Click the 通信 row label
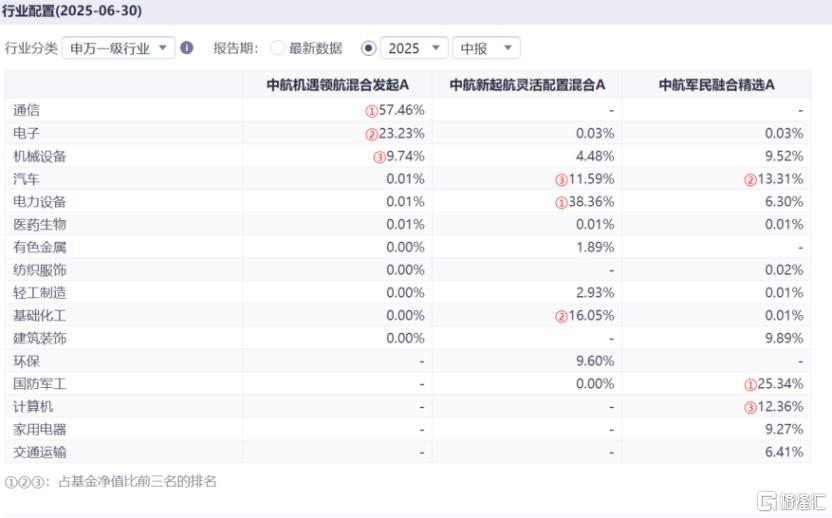 [x=26, y=110]
